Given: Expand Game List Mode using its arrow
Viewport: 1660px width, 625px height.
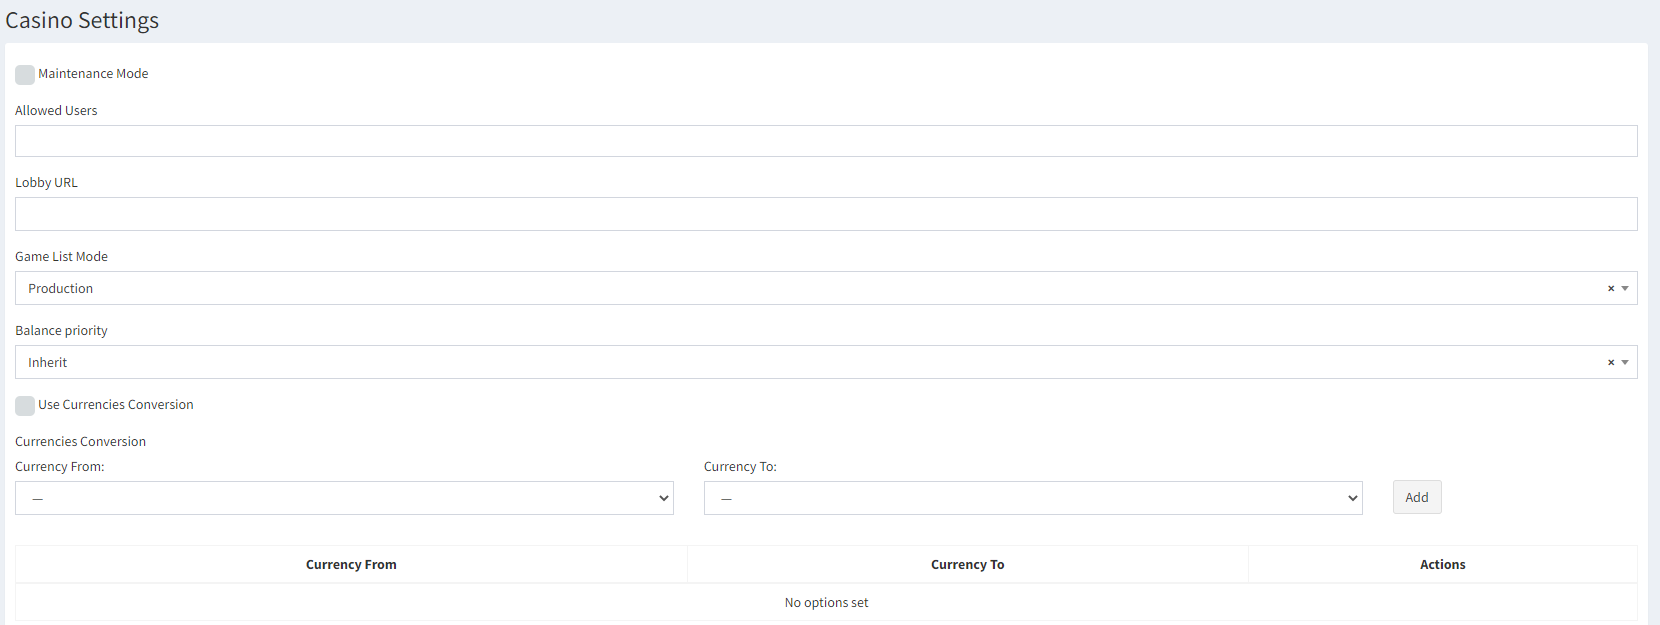Looking at the screenshot, I should [1625, 288].
